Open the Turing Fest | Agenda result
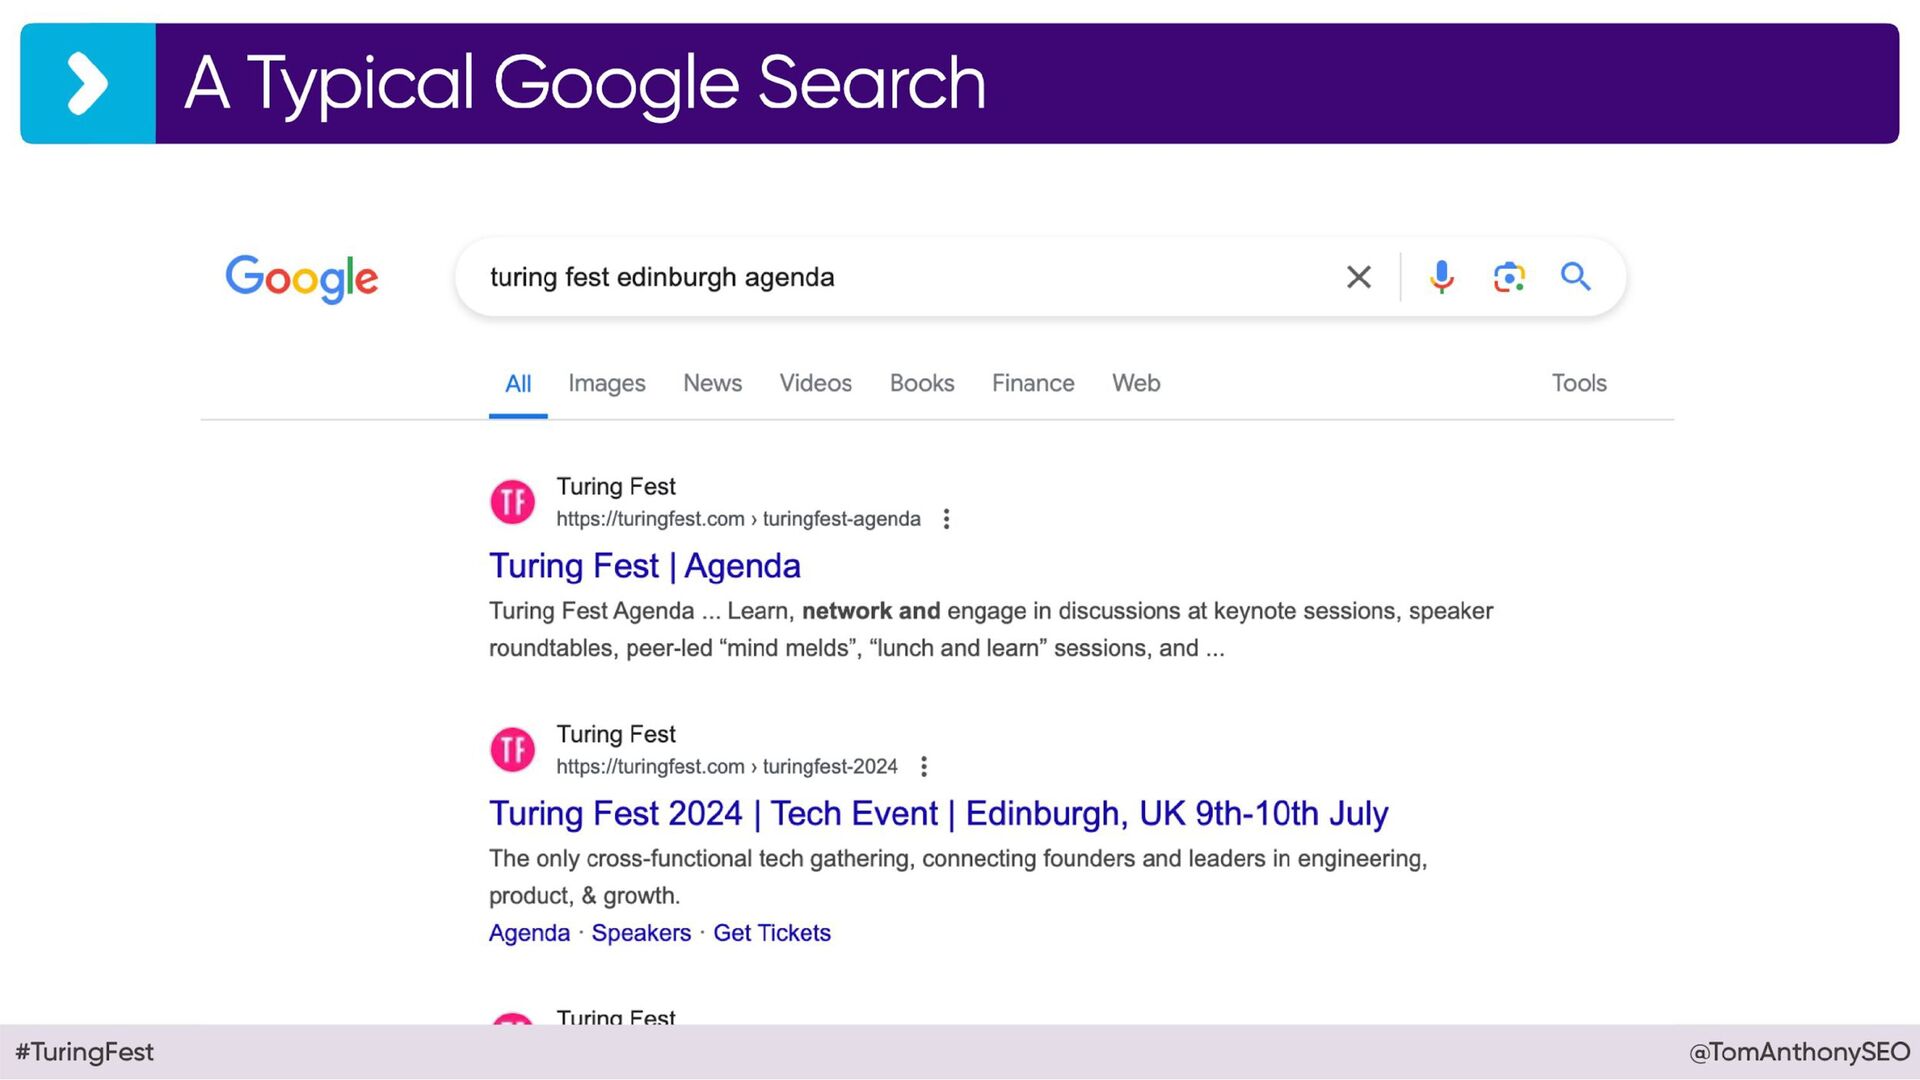Screen dimensions: 1920x1080 point(644,566)
